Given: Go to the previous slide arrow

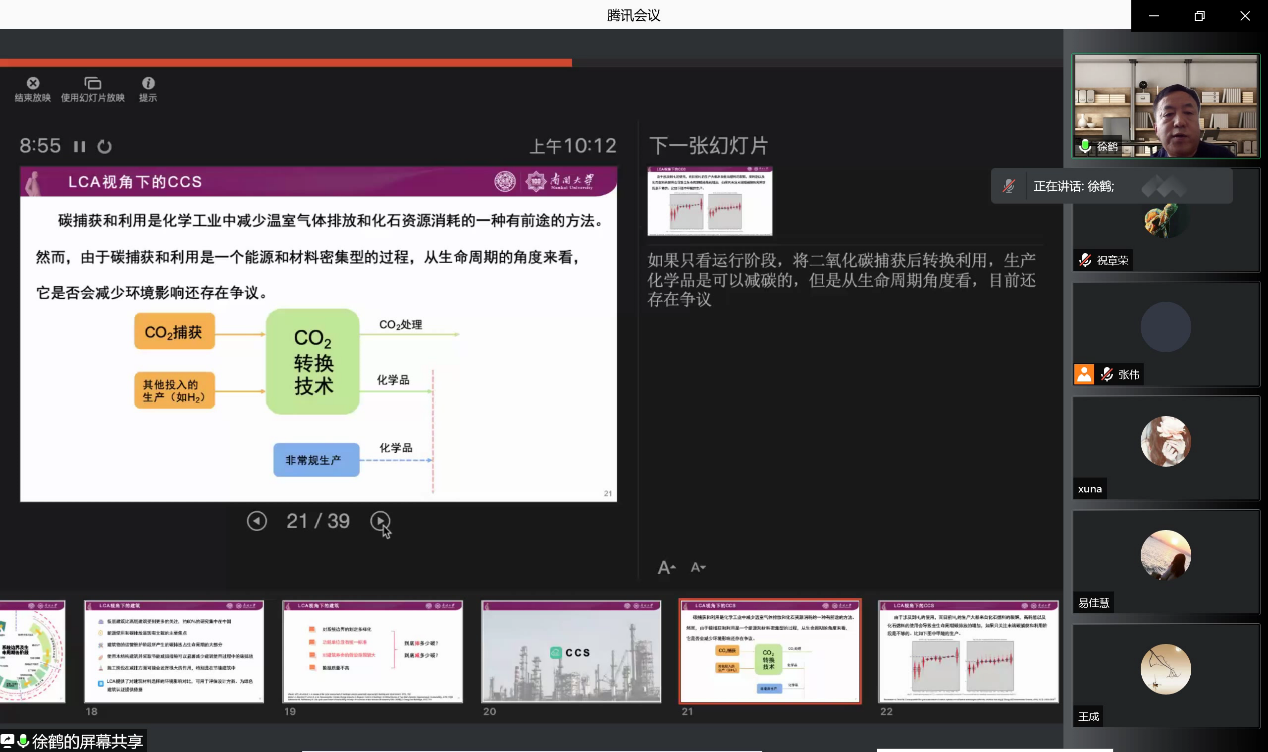Looking at the screenshot, I should [x=257, y=521].
